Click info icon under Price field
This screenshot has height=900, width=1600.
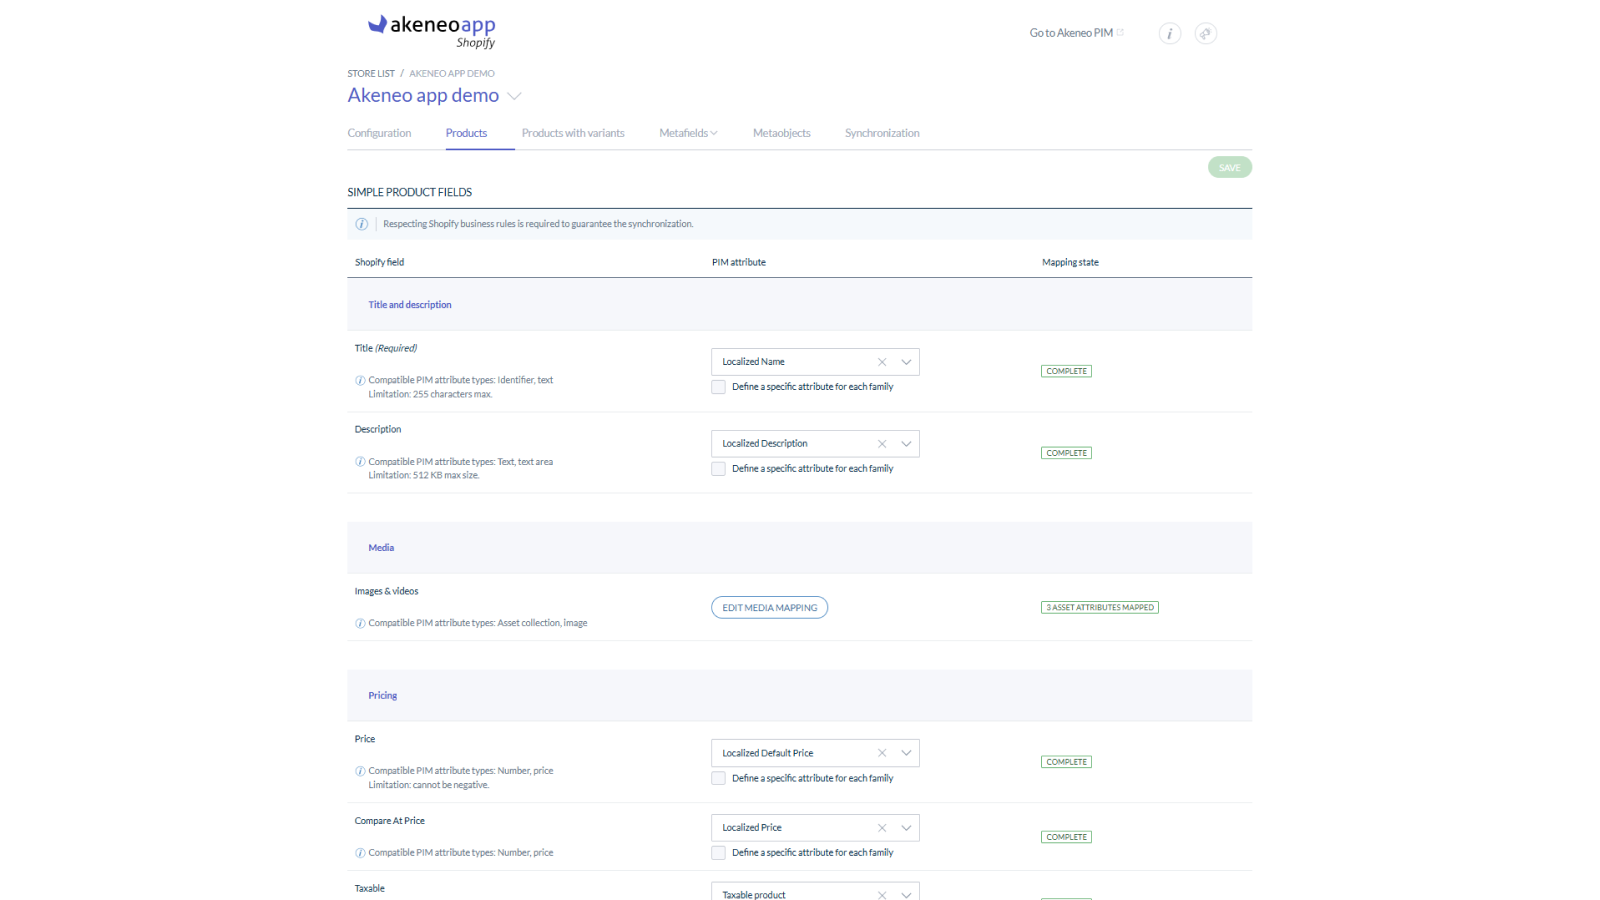[x=360, y=771]
